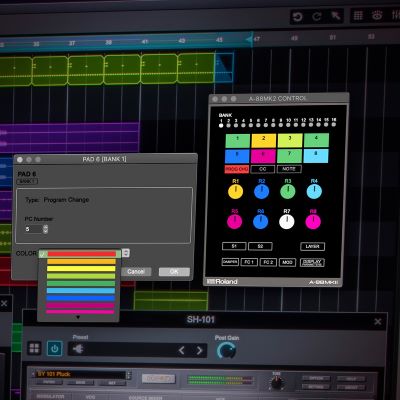The image size is (400, 400).
Task: Click the white R7 knob
Action: click(x=287, y=222)
